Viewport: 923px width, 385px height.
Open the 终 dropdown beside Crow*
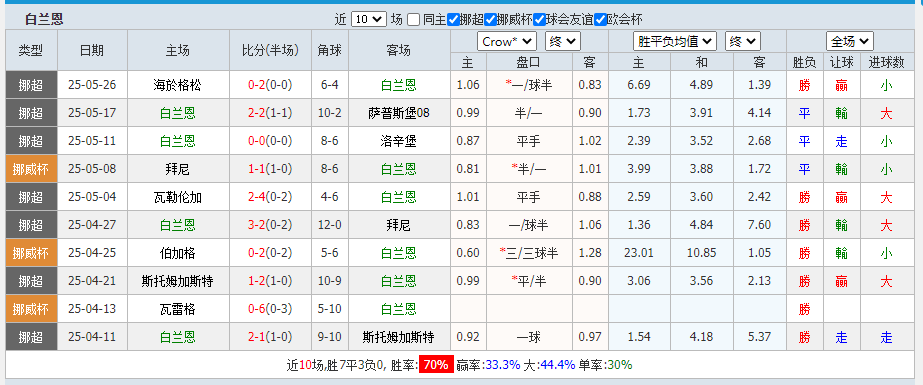click(x=563, y=41)
